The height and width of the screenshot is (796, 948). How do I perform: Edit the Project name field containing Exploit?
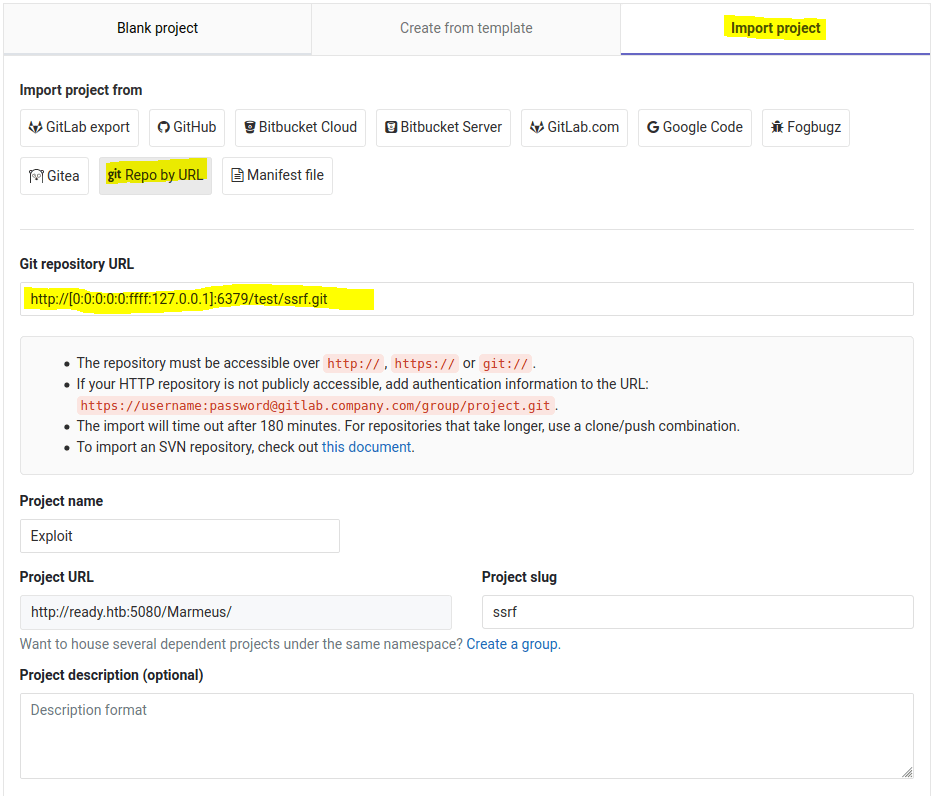tap(180, 536)
